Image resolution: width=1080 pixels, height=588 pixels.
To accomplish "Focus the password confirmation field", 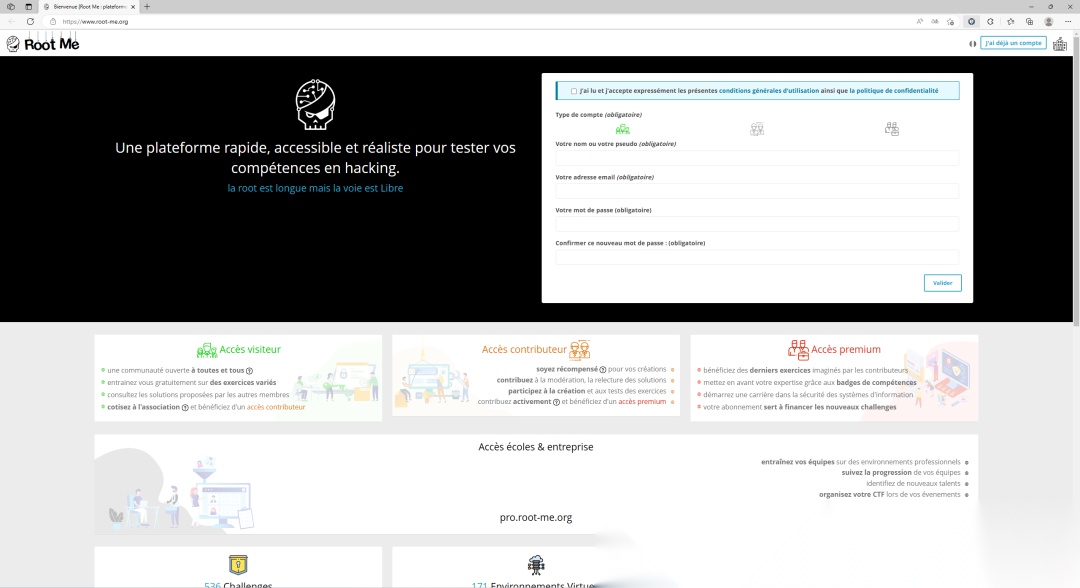I will pyautogui.click(x=757, y=258).
